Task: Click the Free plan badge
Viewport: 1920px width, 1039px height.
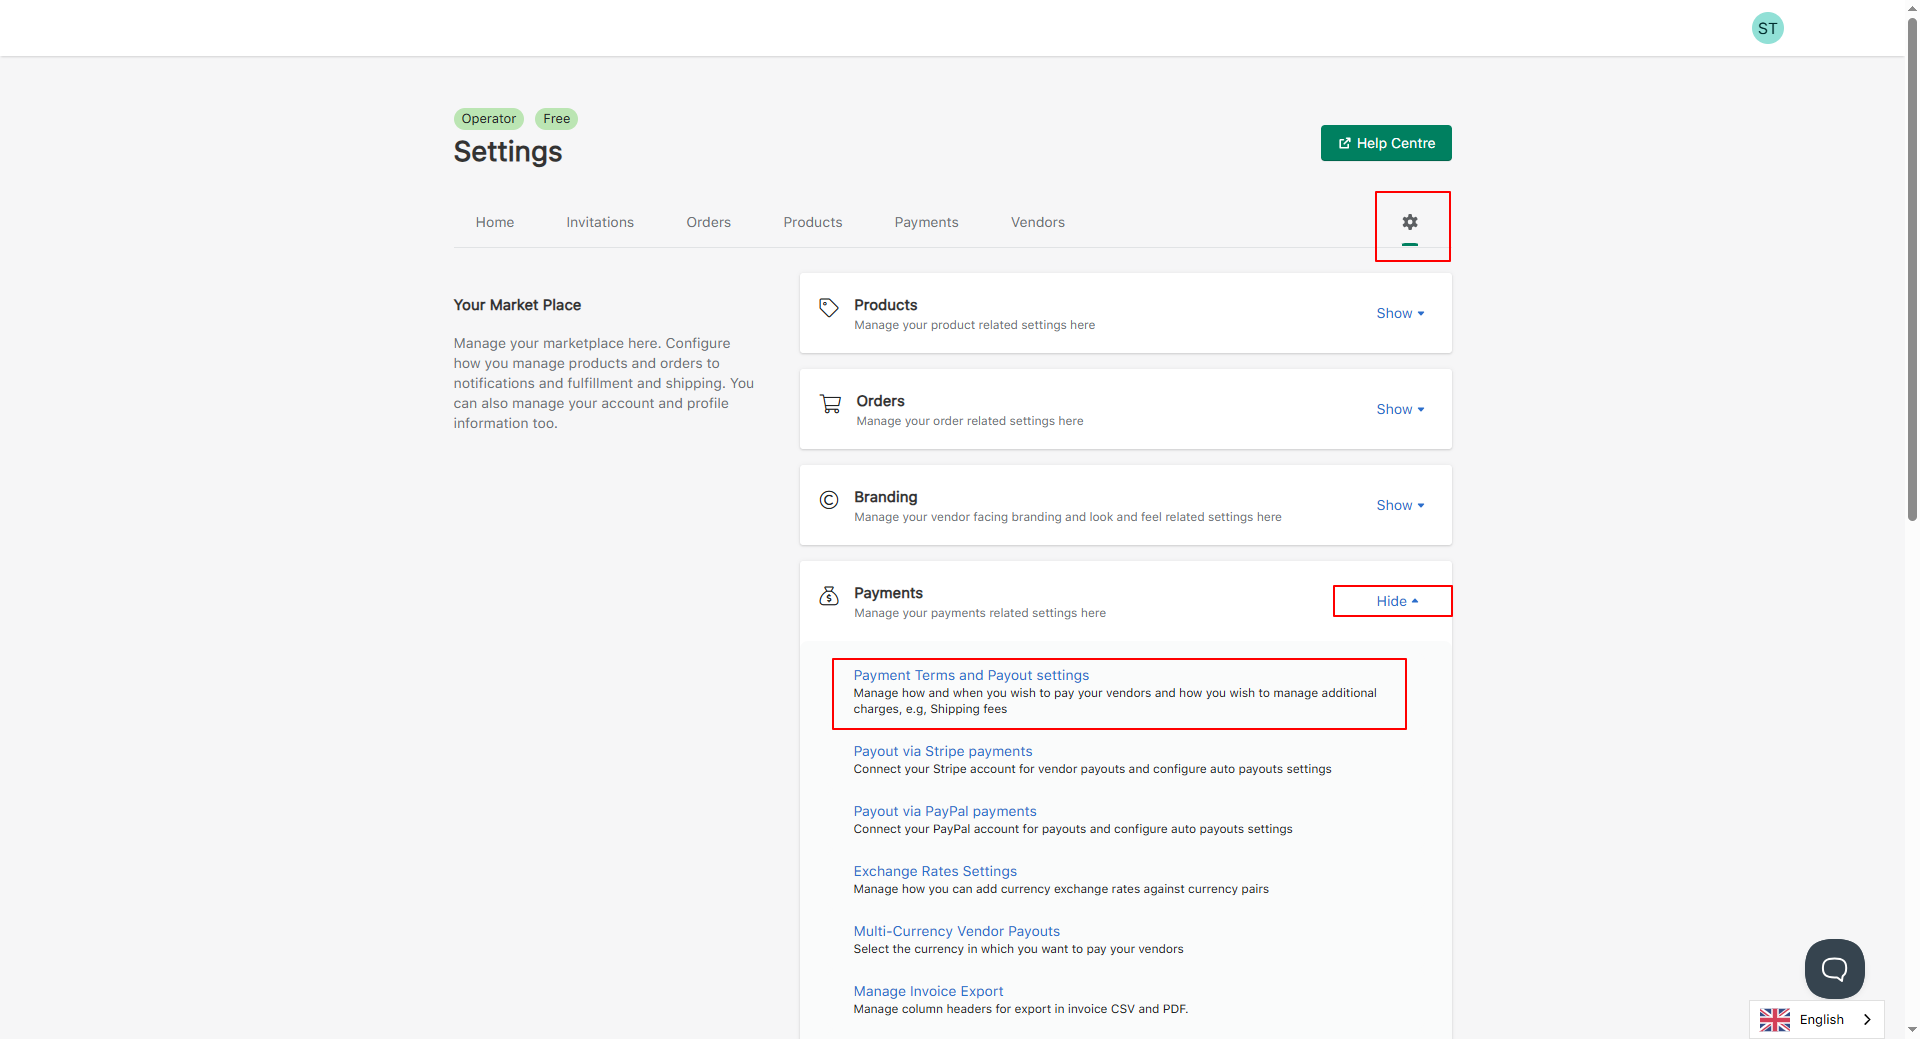Action: pos(557,118)
